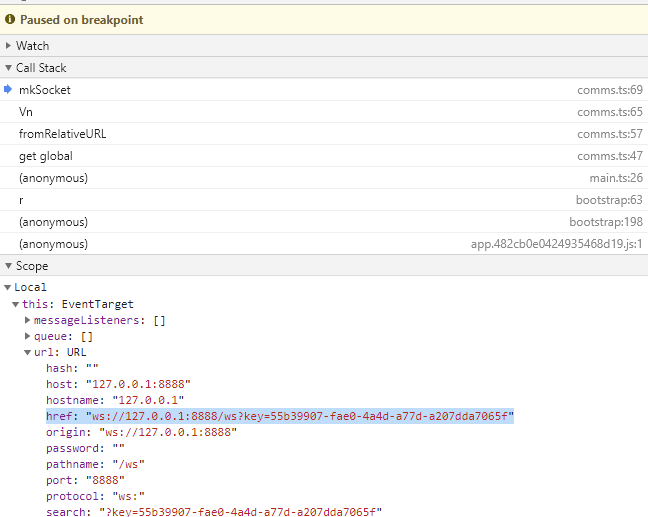Click the origin value "ws://127.0.0.1:8888"

tap(168, 432)
